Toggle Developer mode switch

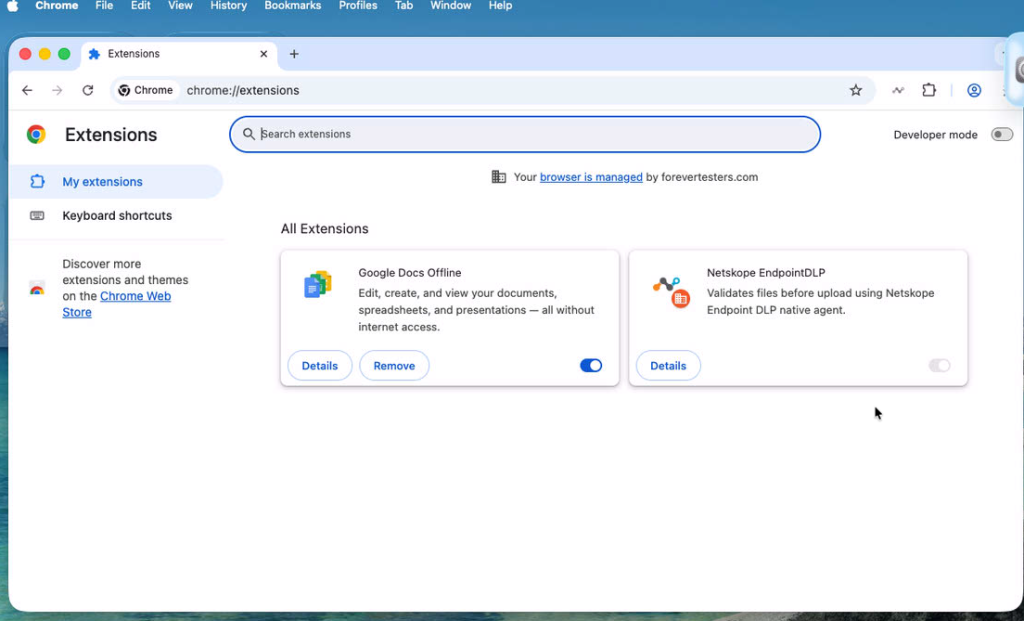(x=1001, y=135)
